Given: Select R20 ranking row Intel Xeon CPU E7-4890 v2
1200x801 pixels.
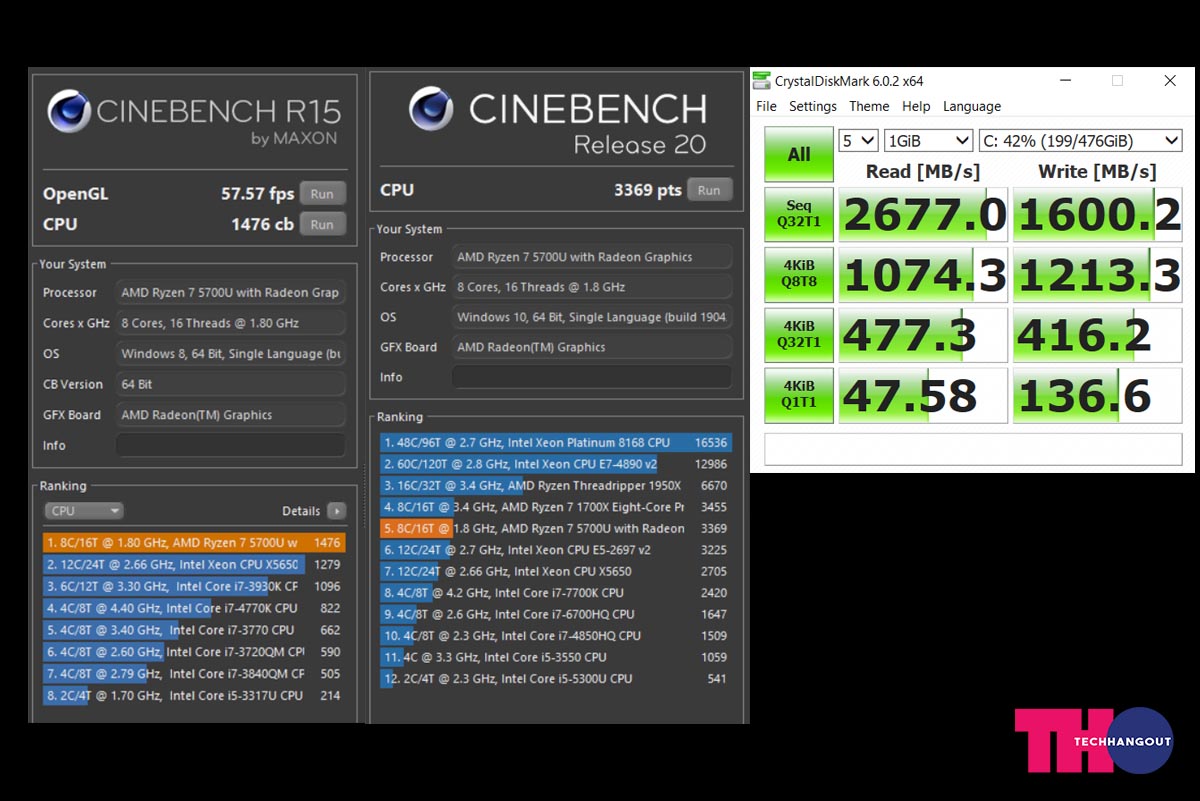Looking at the screenshot, I should click(555, 464).
